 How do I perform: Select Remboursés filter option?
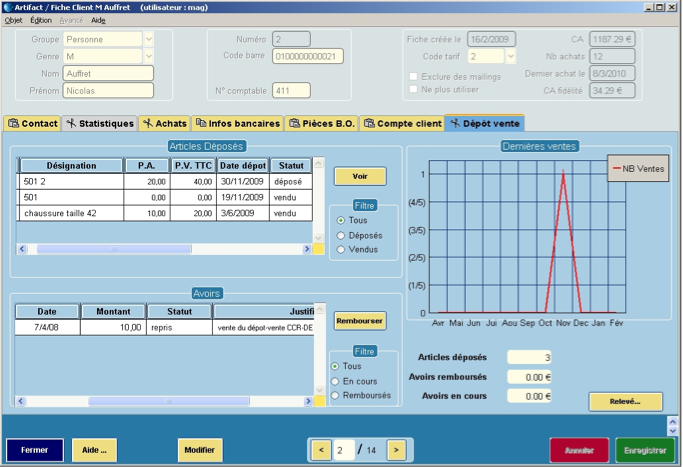click(x=335, y=395)
